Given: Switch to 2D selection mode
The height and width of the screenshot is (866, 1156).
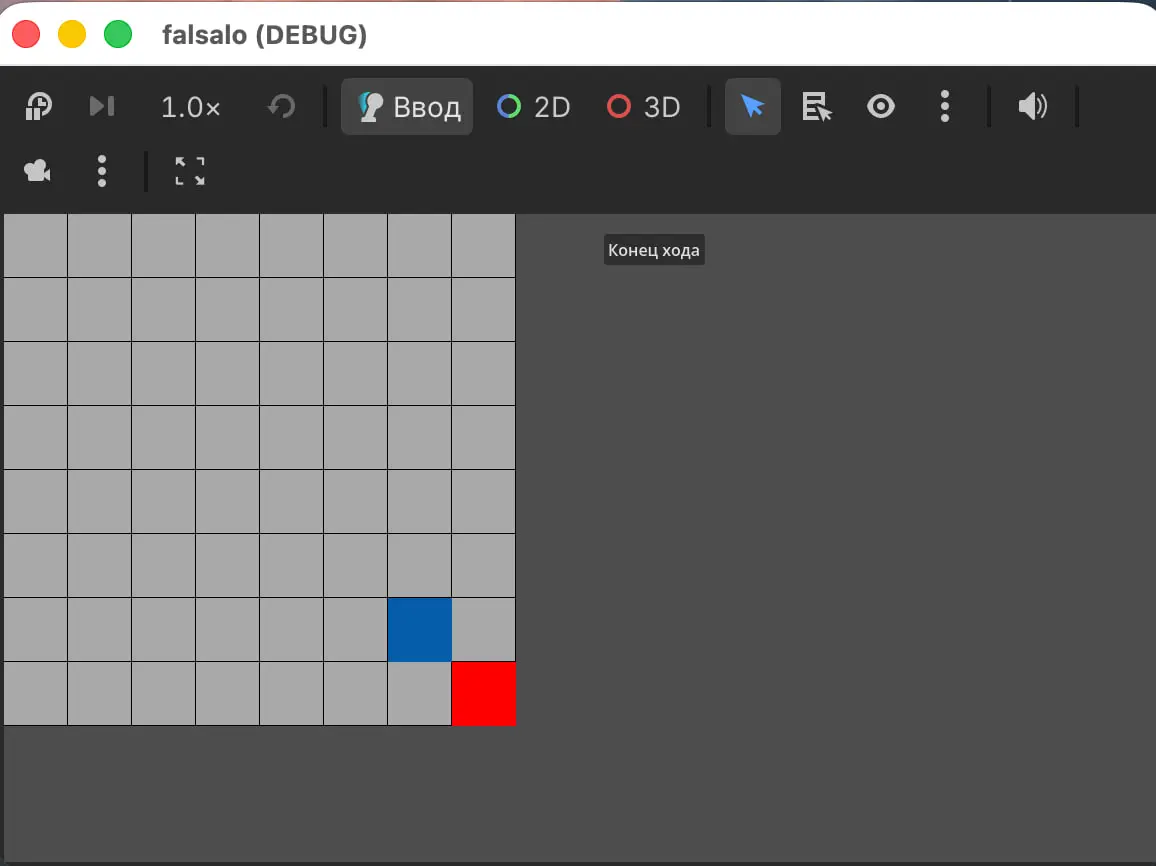Looking at the screenshot, I should (x=534, y=107).
